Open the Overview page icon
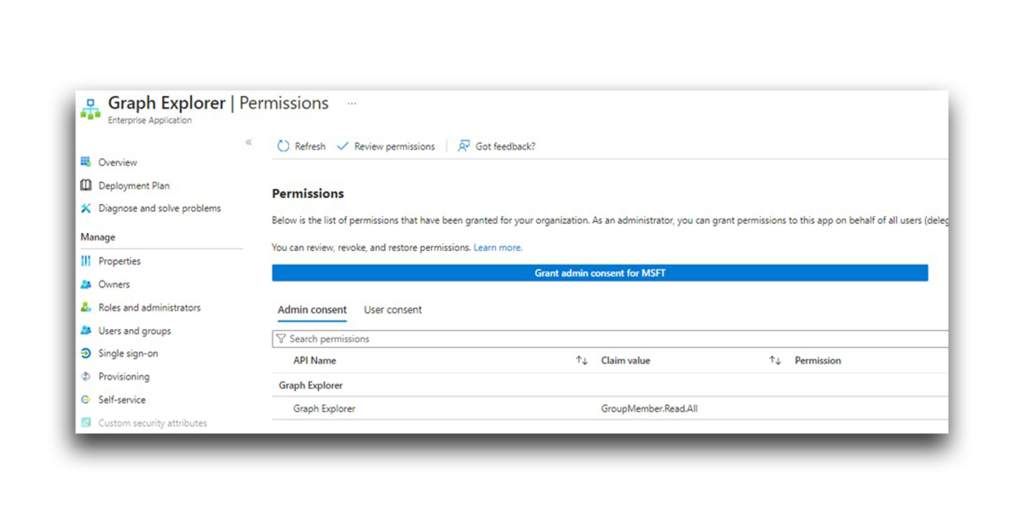This screenshot has width=1024, height=524. pyautogui.click(x=86, y=162)
